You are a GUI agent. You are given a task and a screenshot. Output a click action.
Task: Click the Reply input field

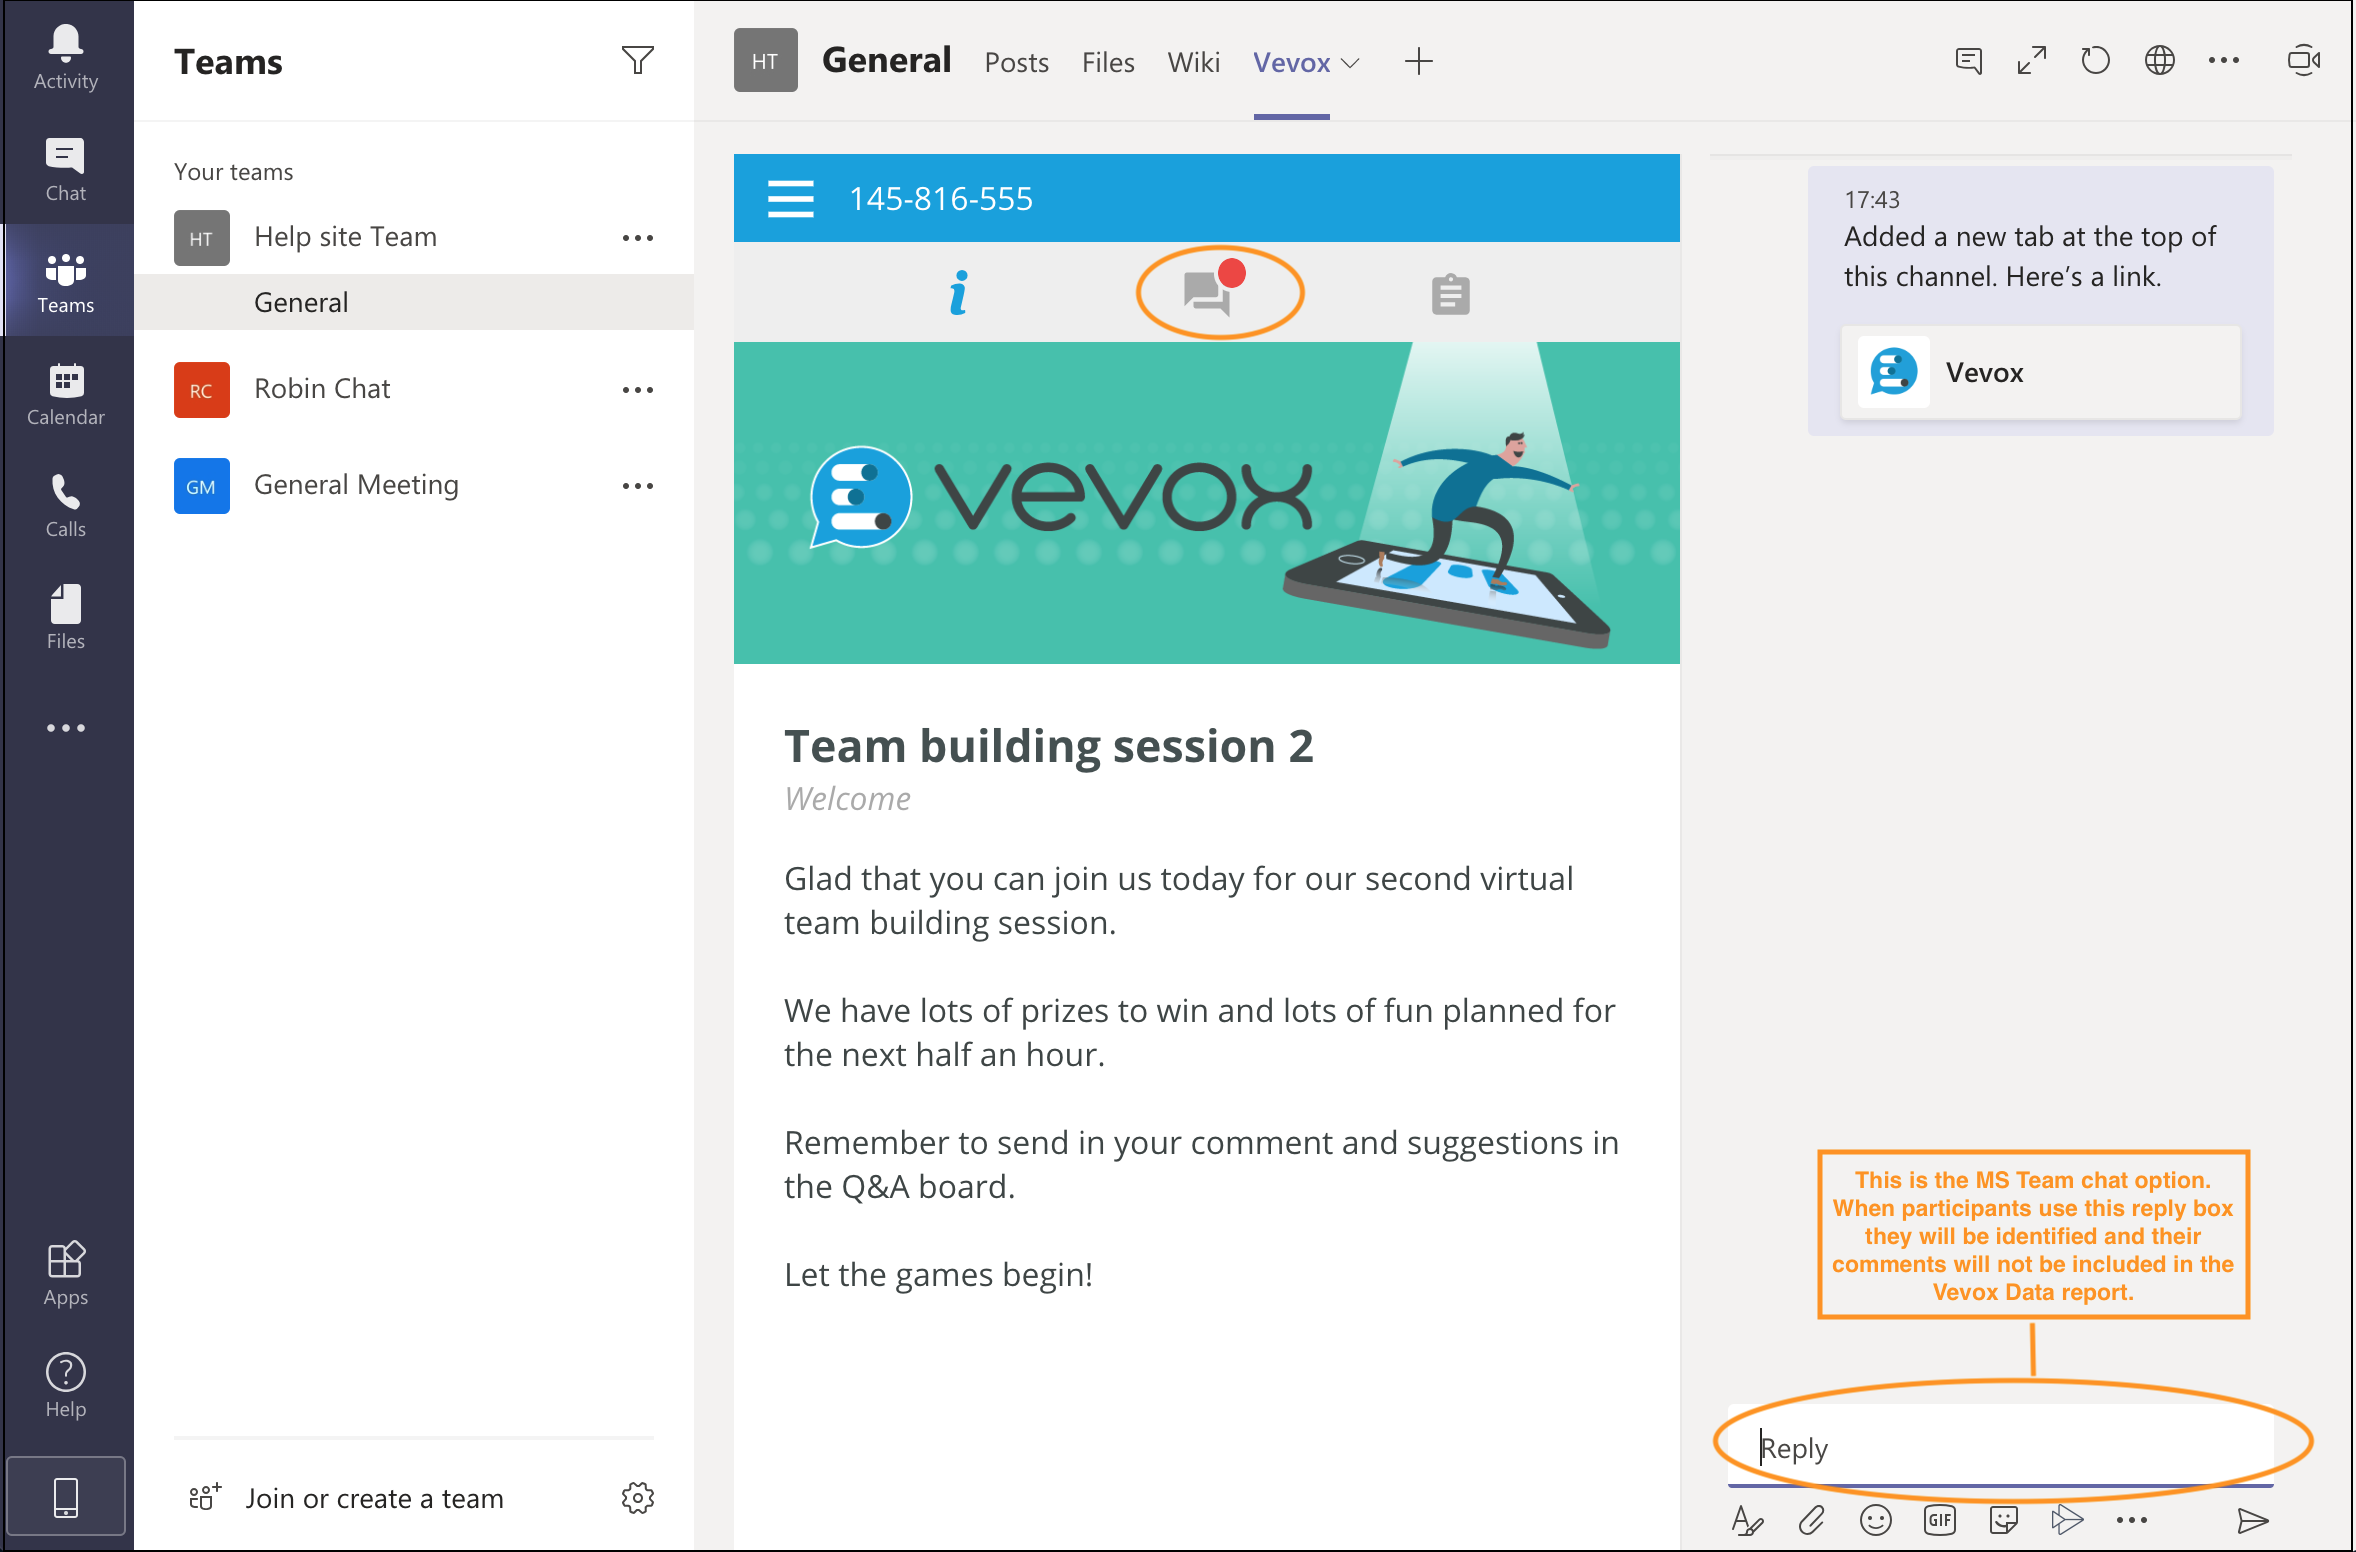(2000, 1448)
